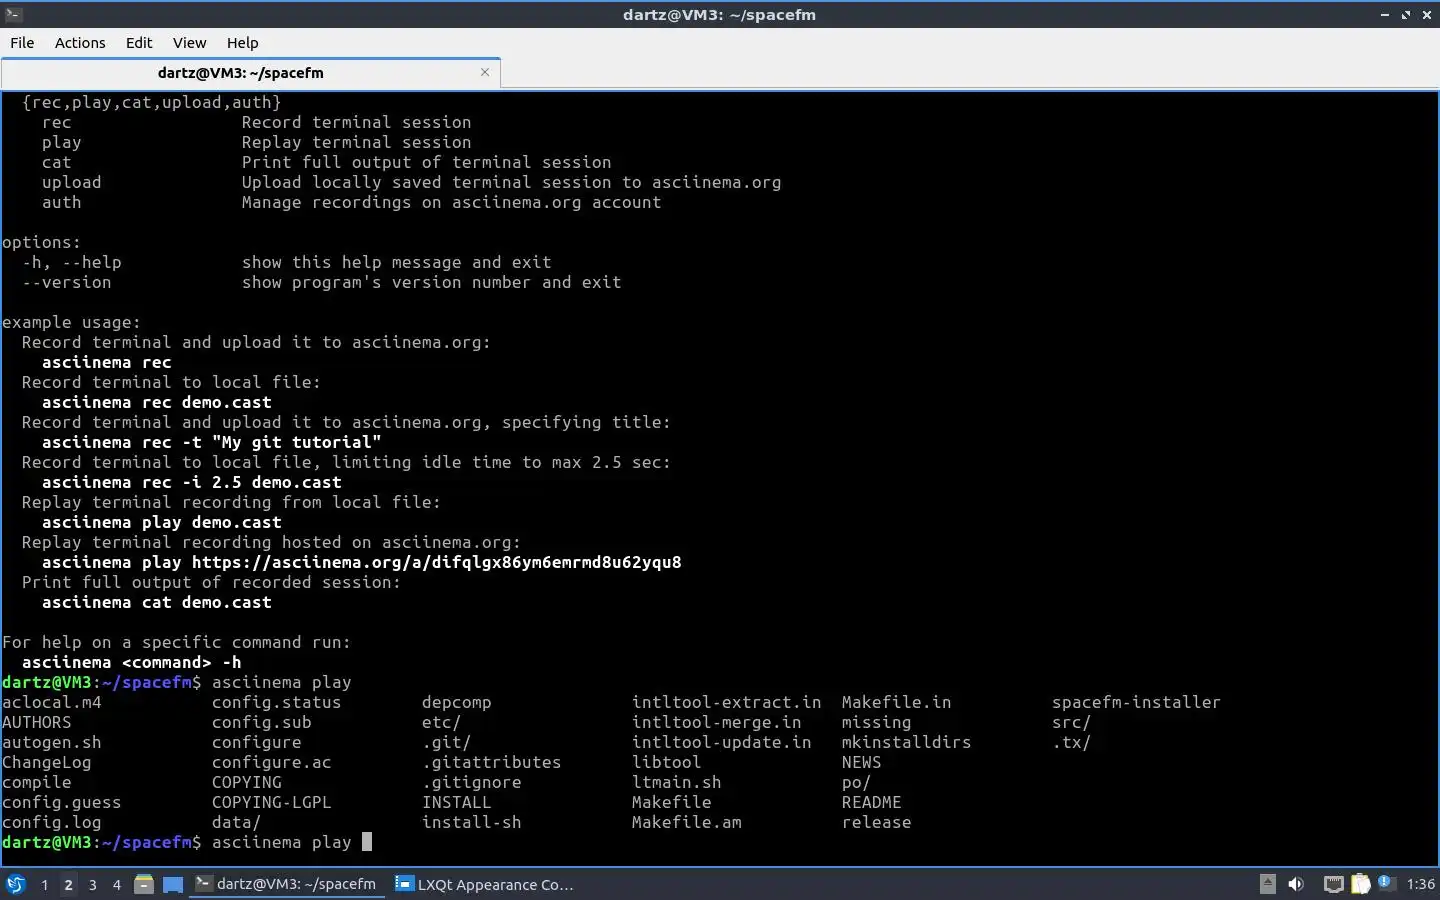The height and width of the screenshot is (900, 1440).
Task: Click file name libtool
Action: [667, 762]
